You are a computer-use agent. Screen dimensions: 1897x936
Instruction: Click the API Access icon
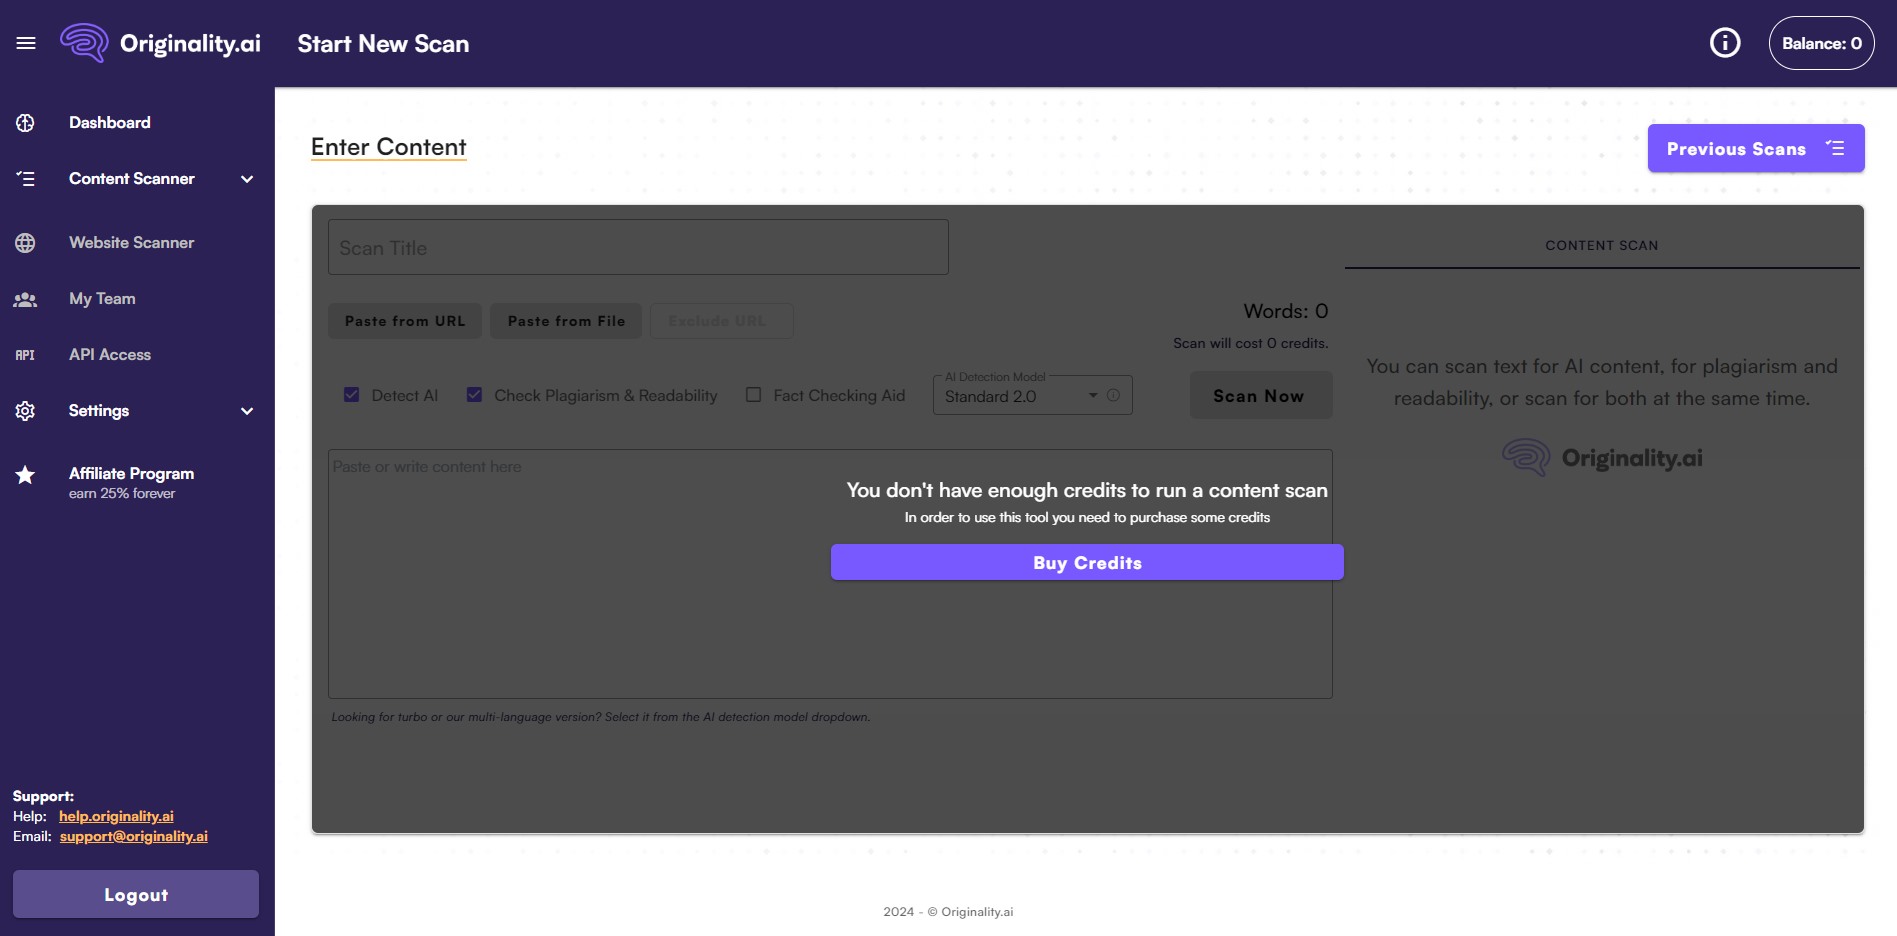(x=25, y=355)
